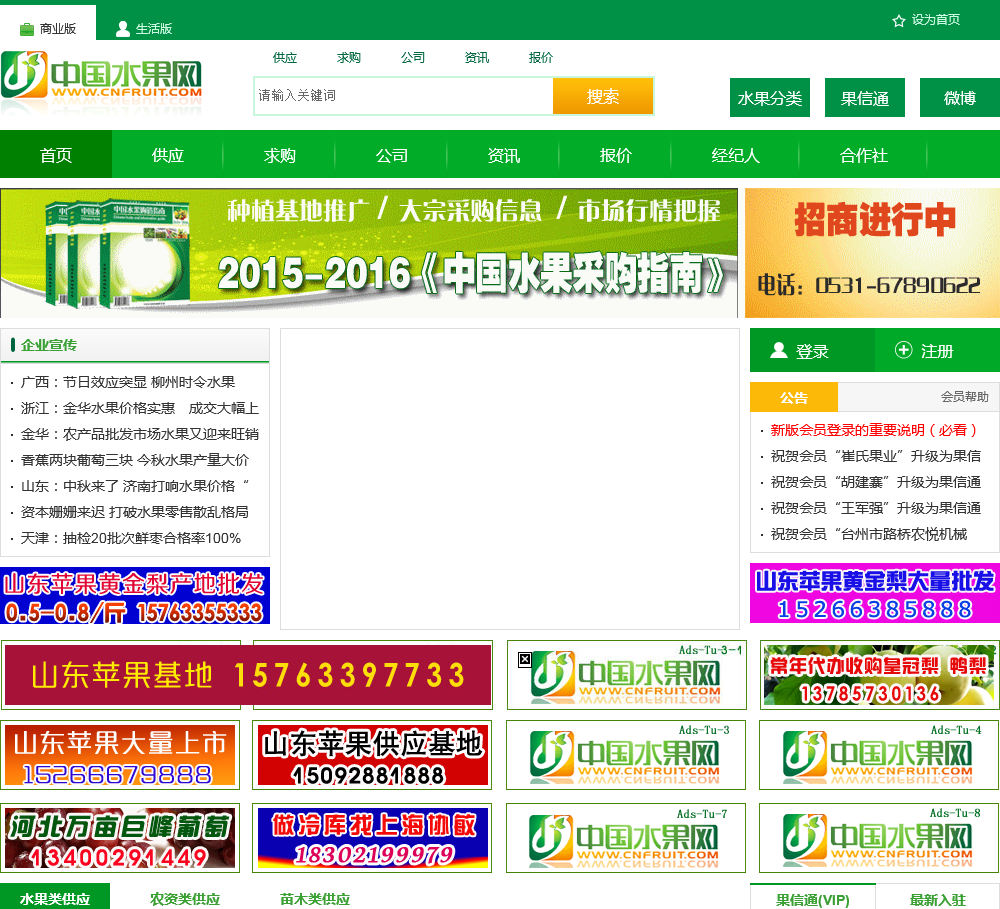Switch to the 生活版 tab

[144, 29]
